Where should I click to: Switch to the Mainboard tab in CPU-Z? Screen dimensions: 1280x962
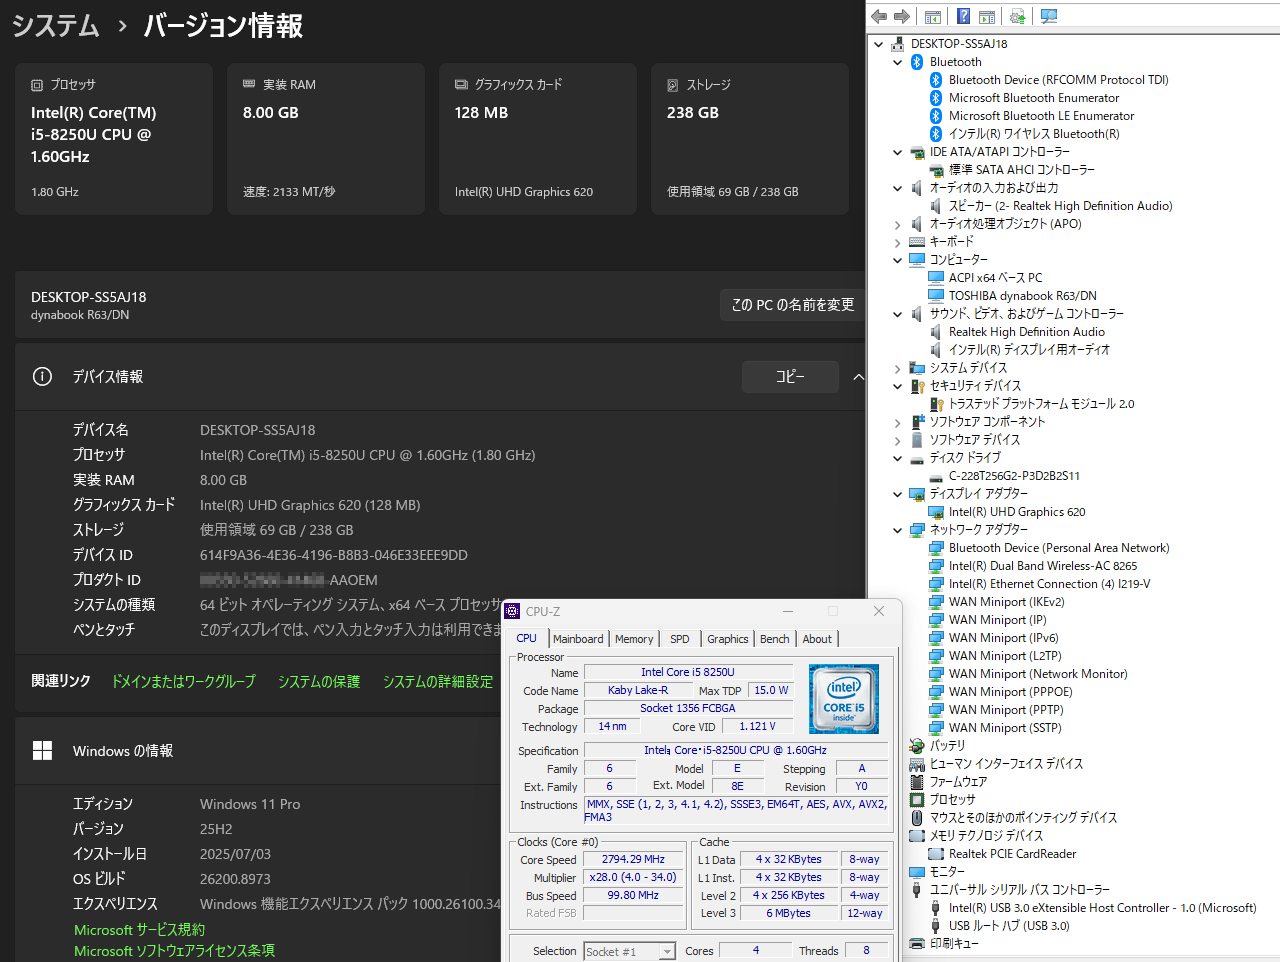578,639
